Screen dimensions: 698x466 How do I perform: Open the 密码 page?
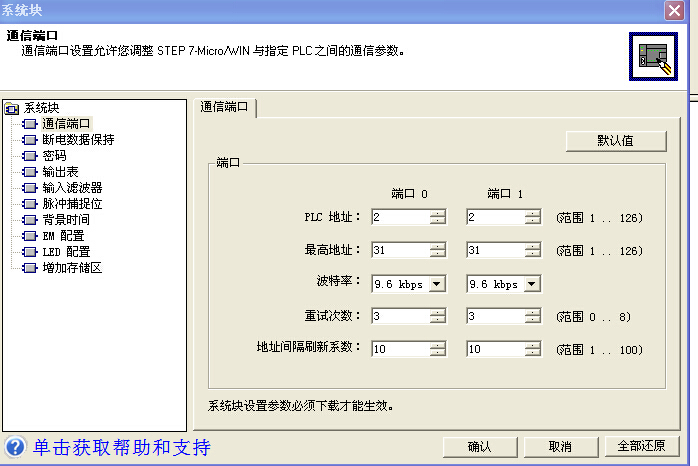[x=54, y=156]
